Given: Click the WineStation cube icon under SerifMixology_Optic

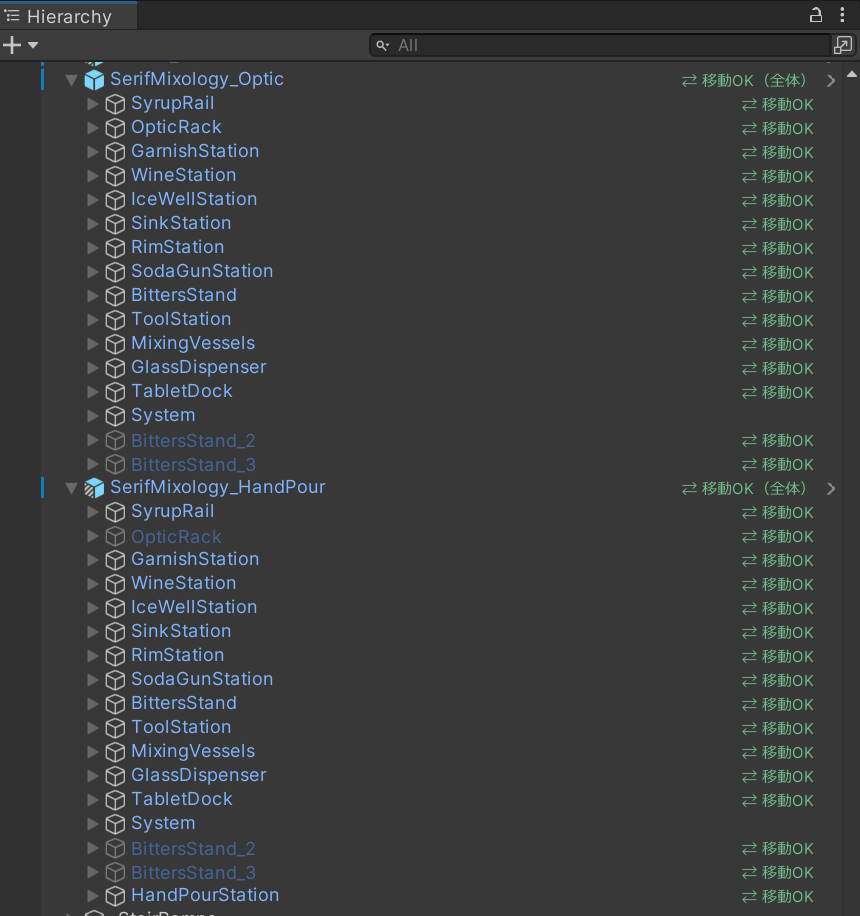Looking at the screenshot, I should [115, 176].
